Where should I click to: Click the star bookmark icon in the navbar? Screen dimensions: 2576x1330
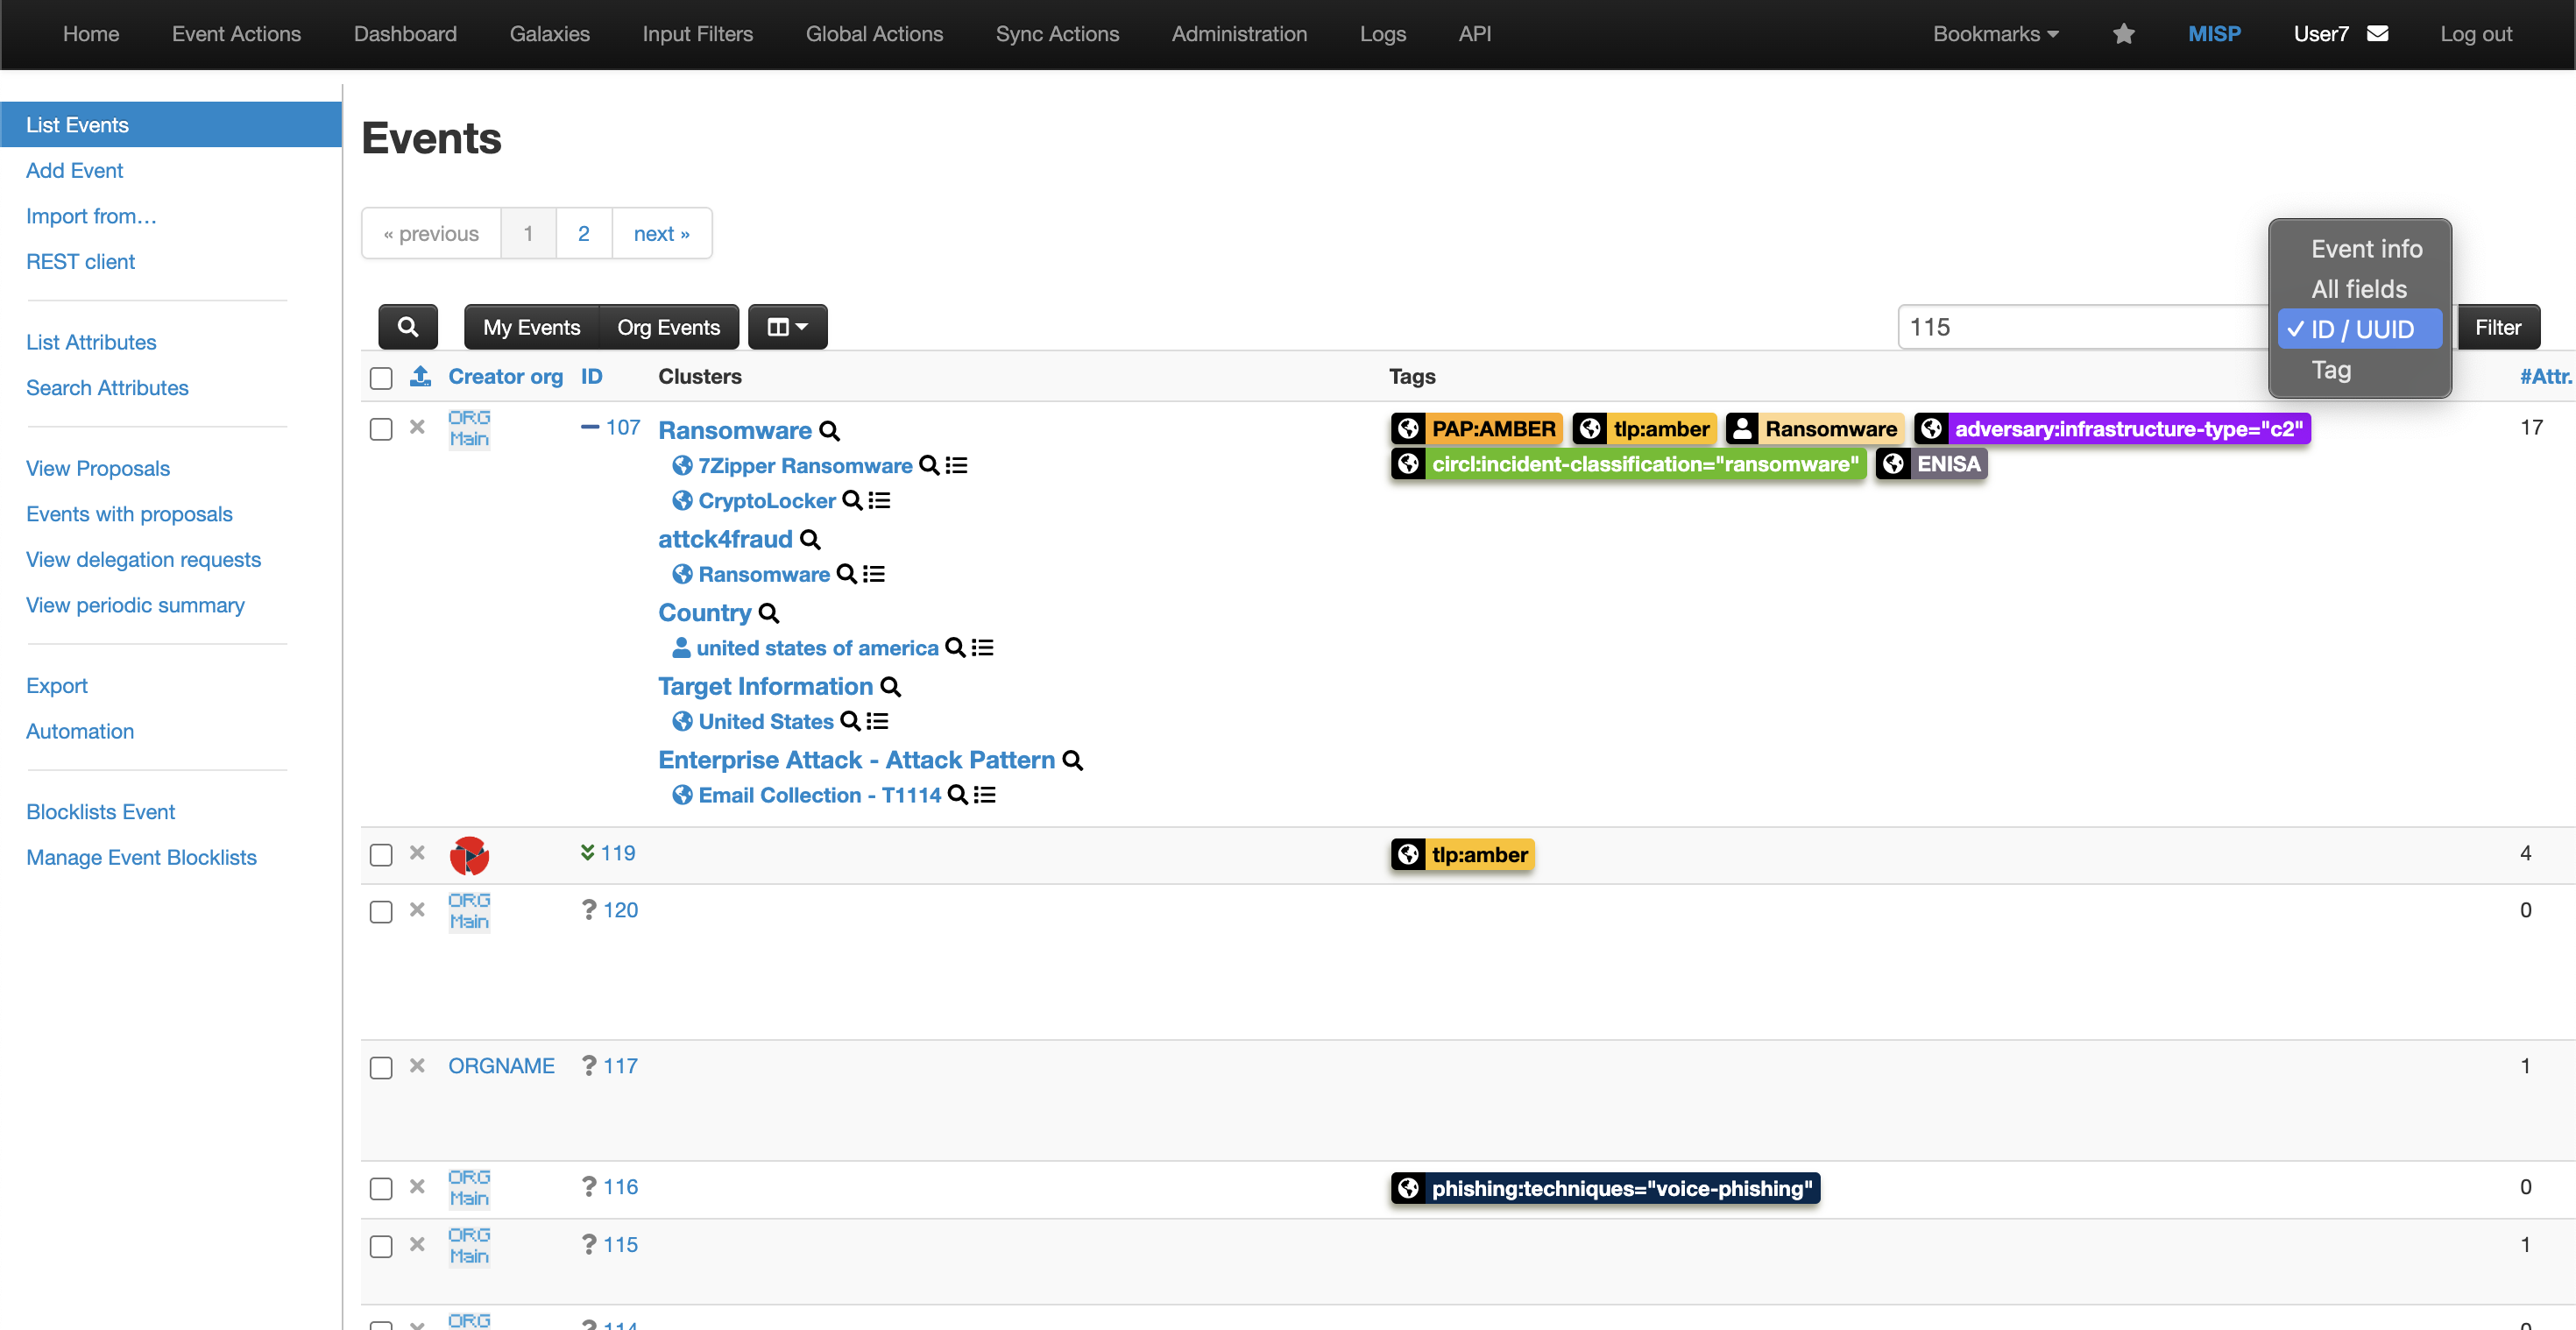click(2123, 34)
